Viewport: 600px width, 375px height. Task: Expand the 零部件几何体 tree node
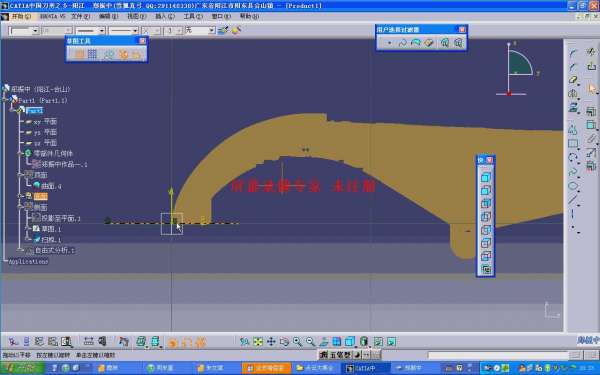[21, 153]
